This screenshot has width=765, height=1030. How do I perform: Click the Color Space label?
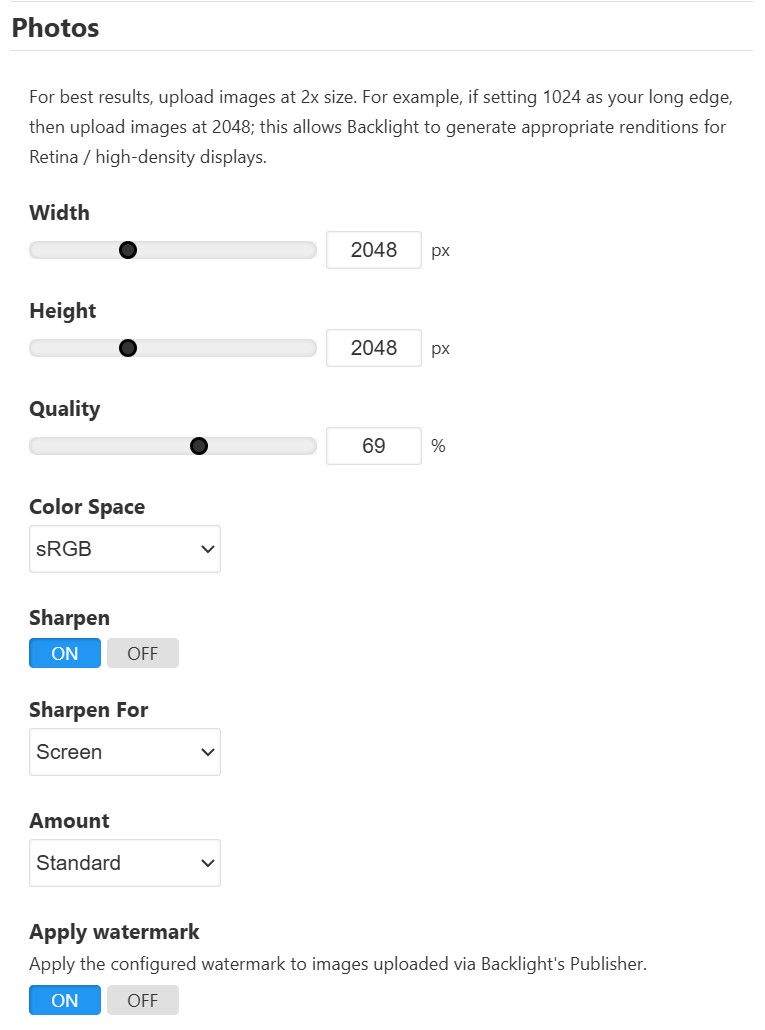click(x=87, y=507)
